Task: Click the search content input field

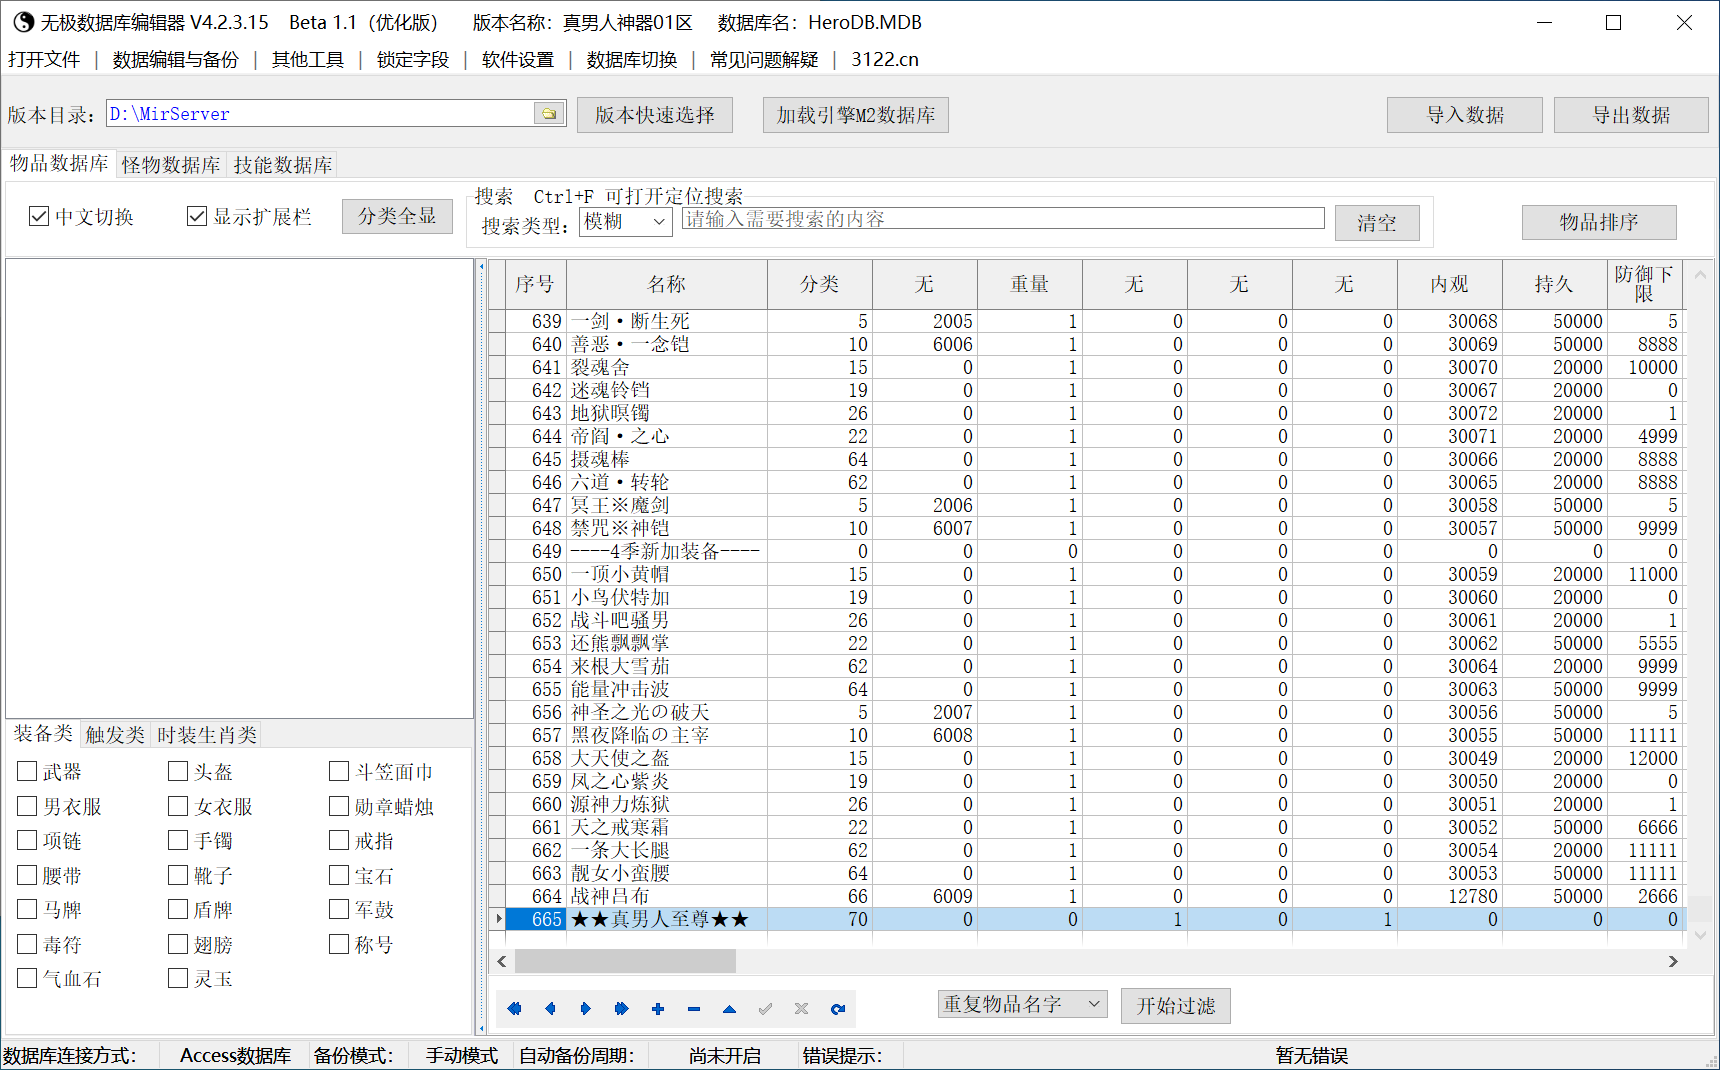Action: (1003, 219)
